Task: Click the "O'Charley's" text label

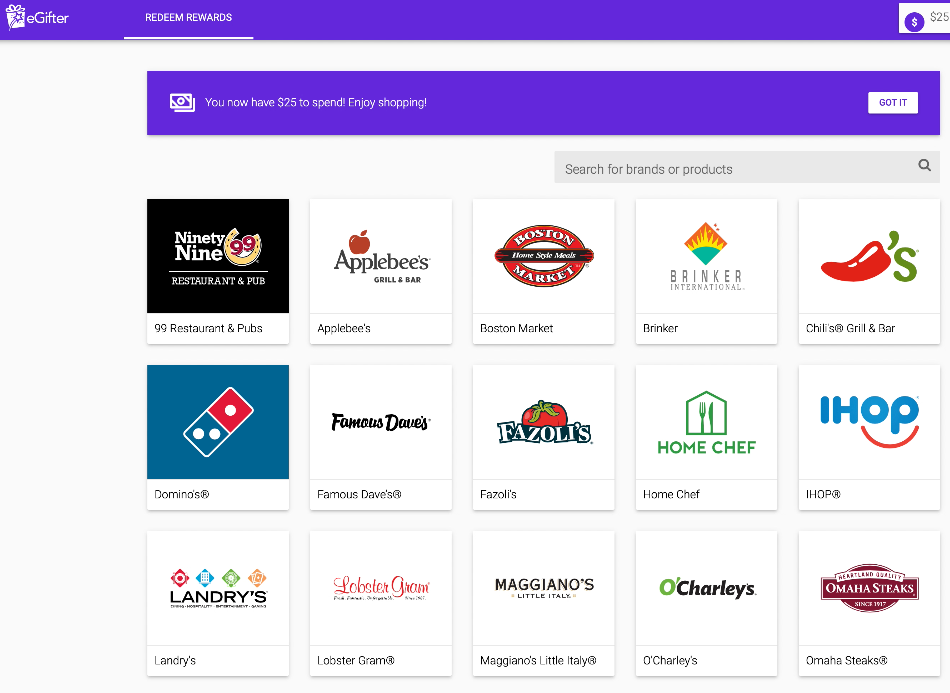Action: (x=670, y=660)
